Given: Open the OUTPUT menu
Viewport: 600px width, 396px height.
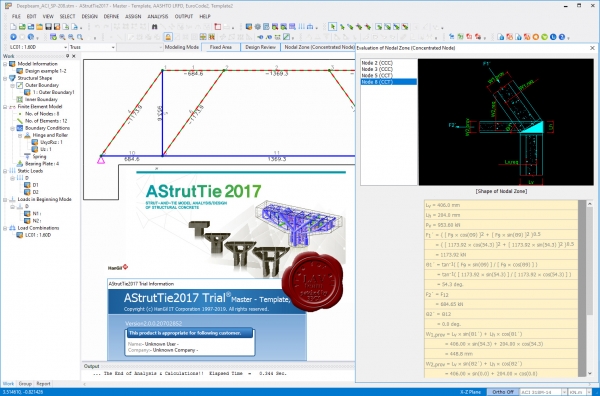Looking at the screenshot, I should click(184, 16).
